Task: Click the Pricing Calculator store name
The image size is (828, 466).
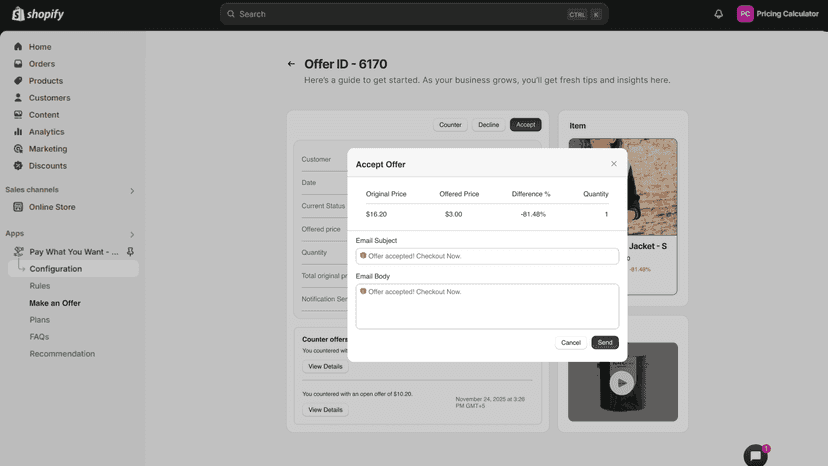Action: click(787, 14)
